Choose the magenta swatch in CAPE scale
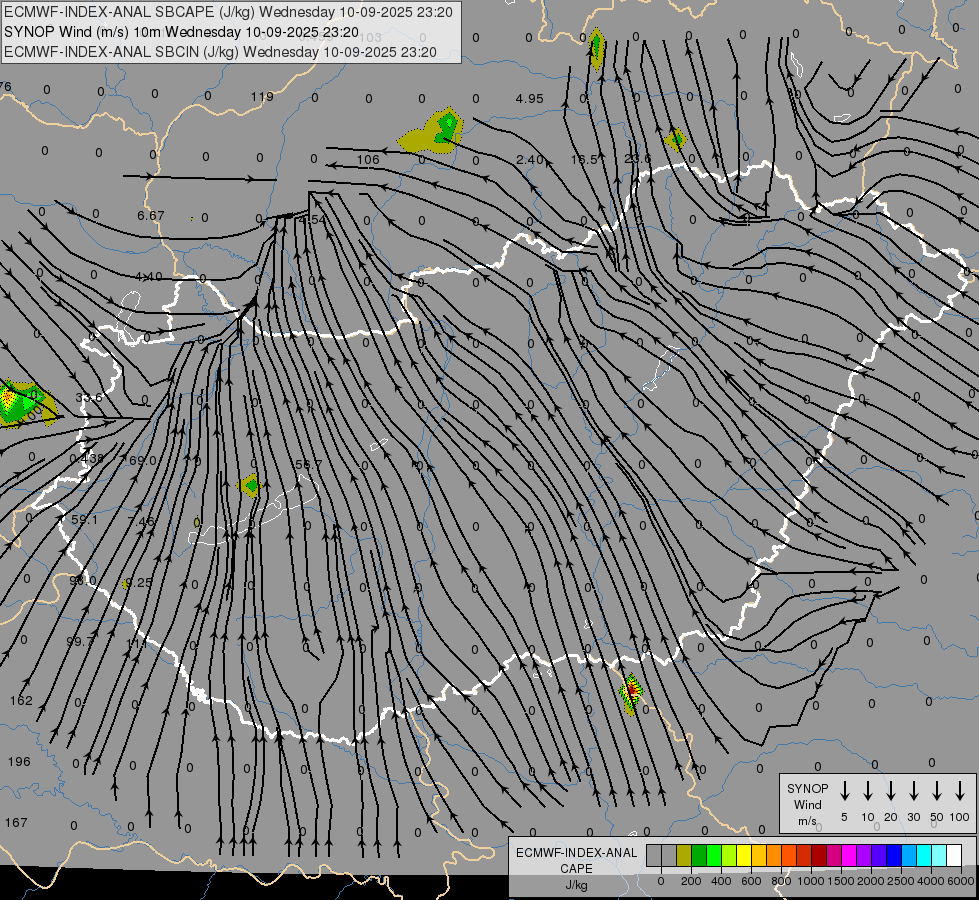This screenshot has height=900, width=979. coord(849,856)
